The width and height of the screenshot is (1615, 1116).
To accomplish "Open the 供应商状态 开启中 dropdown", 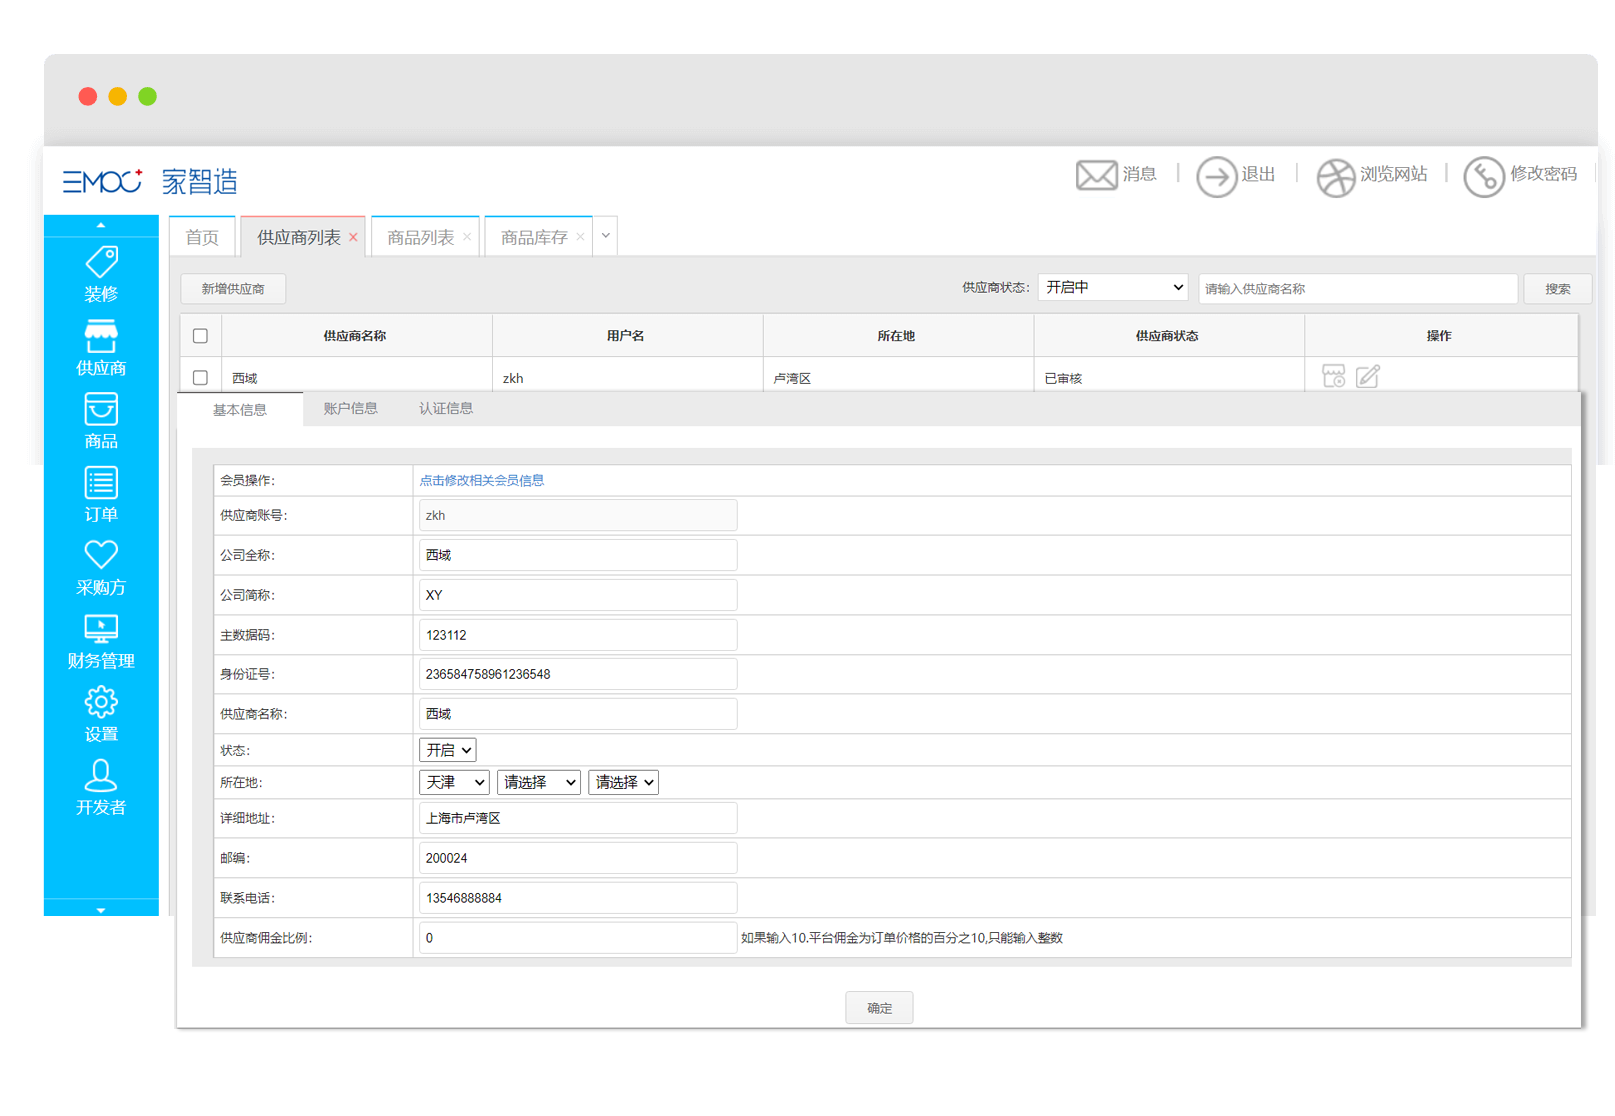I will pyautogui.click(x=1113, y=288).
